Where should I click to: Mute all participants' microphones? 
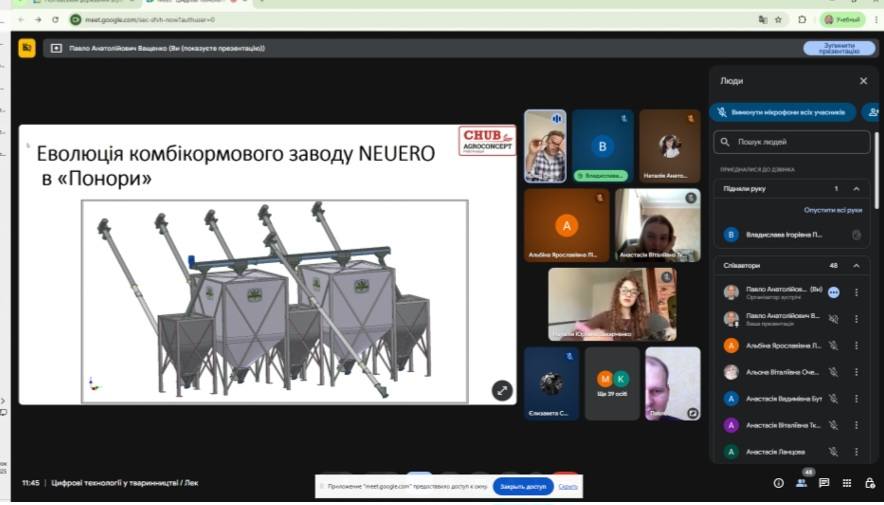coord(783,112)
